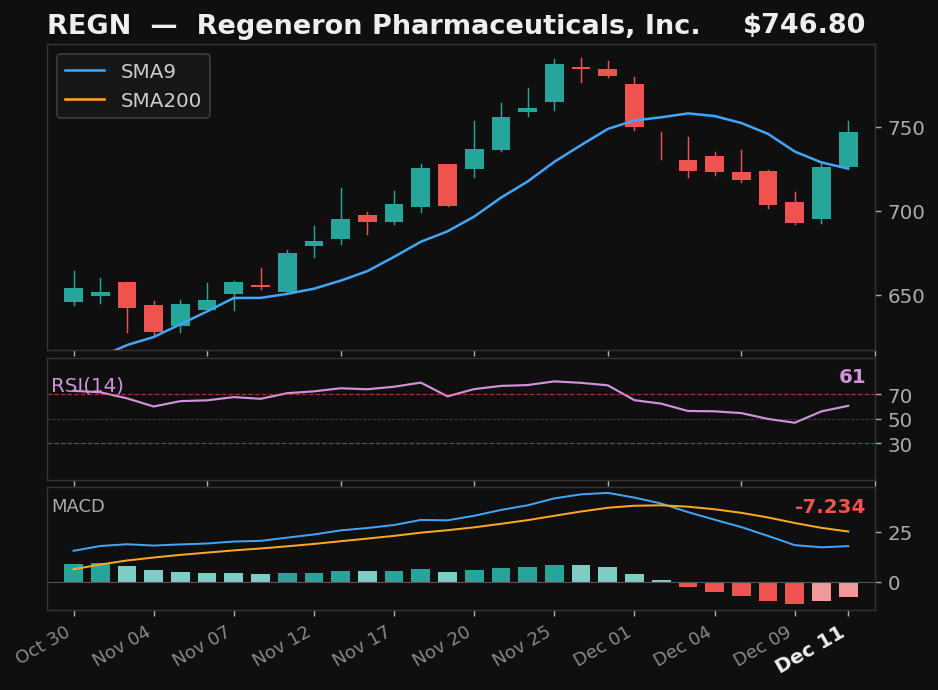Click the largest red MACD histogram bar
This screenshot has height=690, width=938.
pyautogui.click(x=794, y=593)
